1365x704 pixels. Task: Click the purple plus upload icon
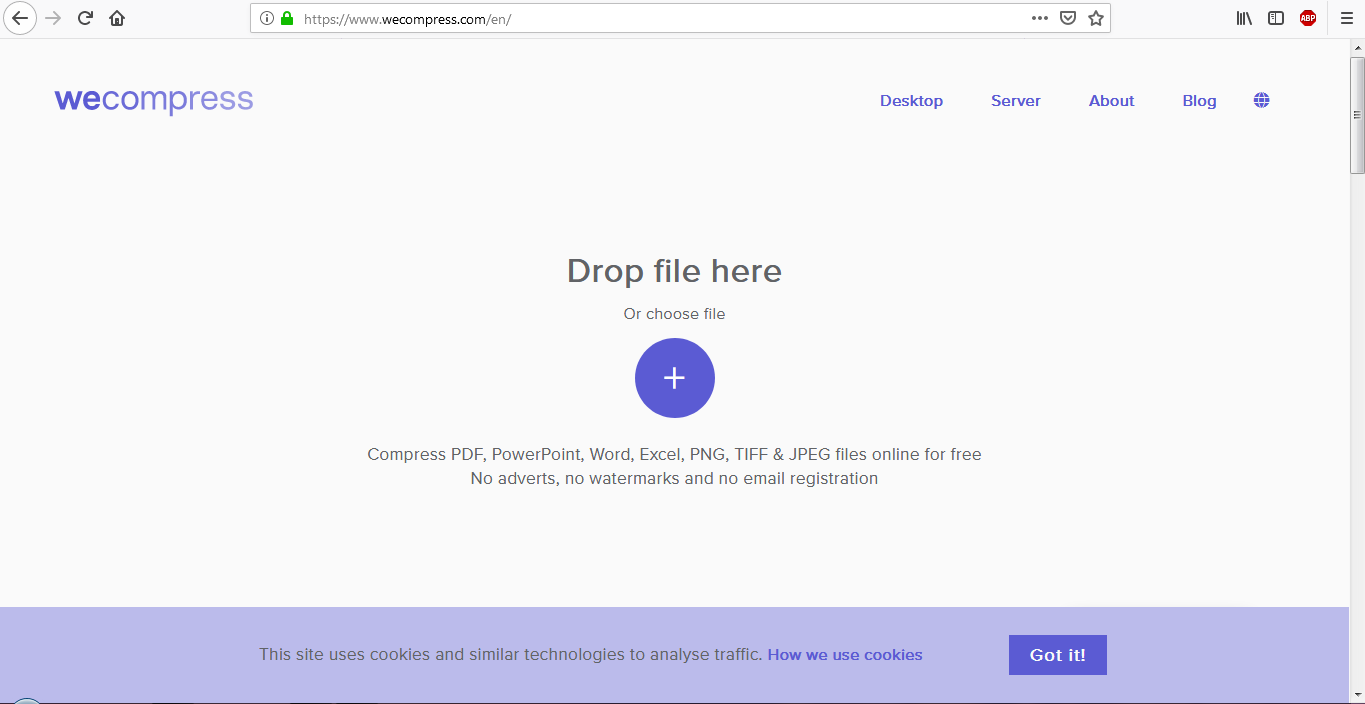674,378
